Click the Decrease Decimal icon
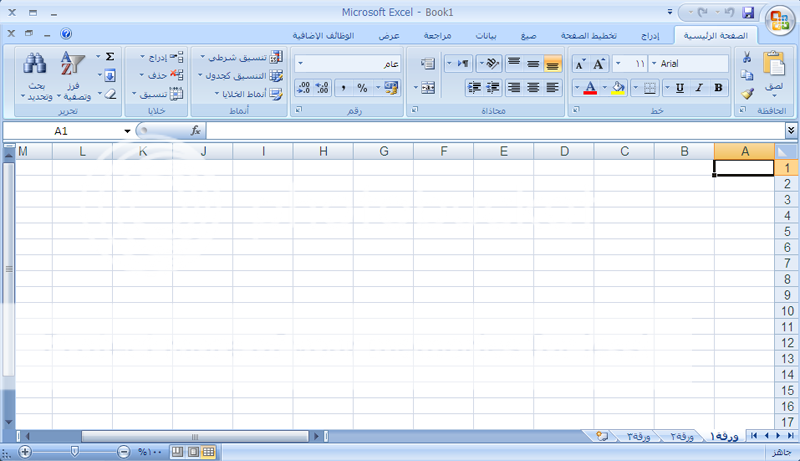 click(303, 88)
